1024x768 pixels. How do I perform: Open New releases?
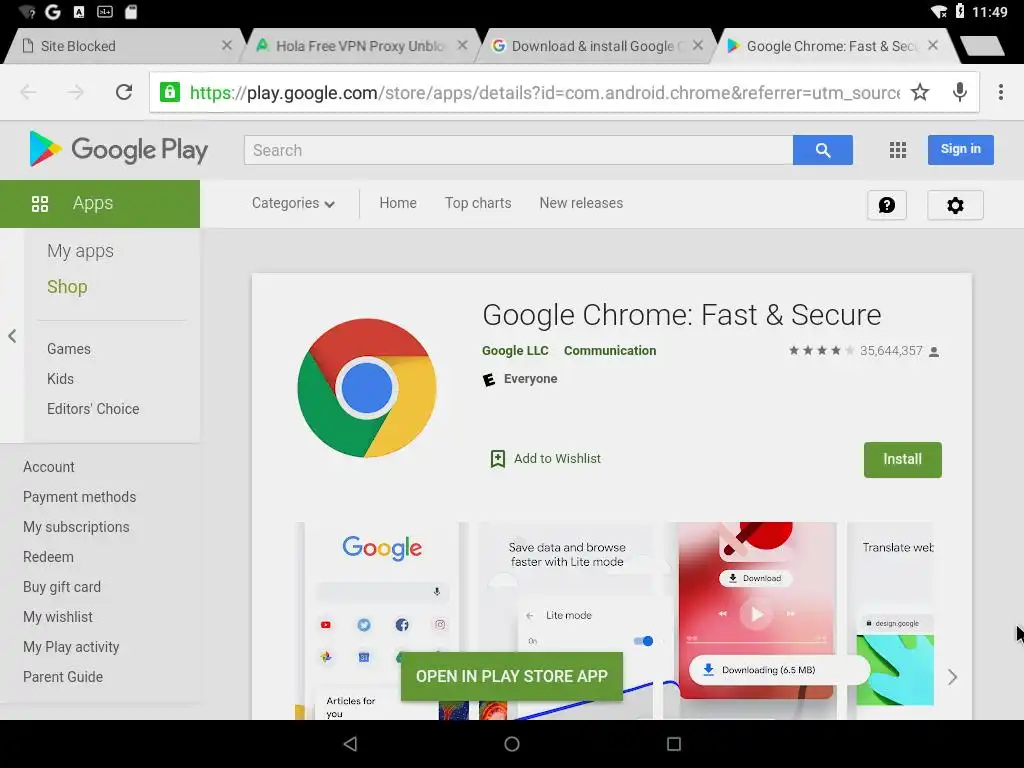pos(581,203)
